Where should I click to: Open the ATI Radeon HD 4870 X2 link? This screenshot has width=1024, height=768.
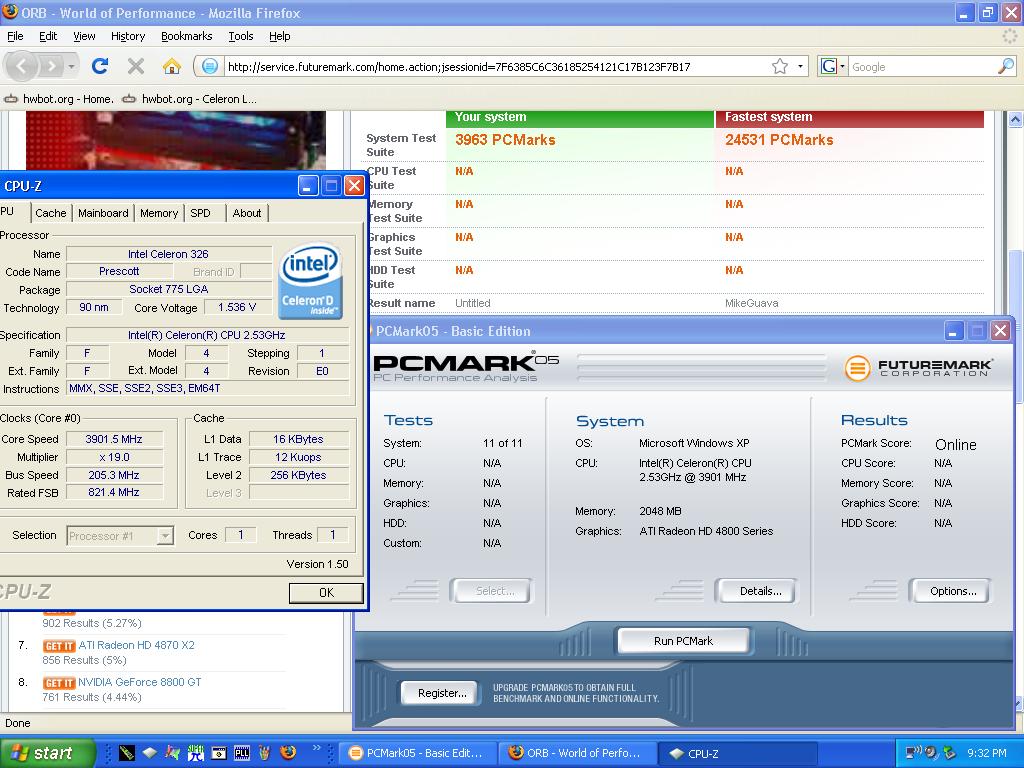[x=136, y=645]
